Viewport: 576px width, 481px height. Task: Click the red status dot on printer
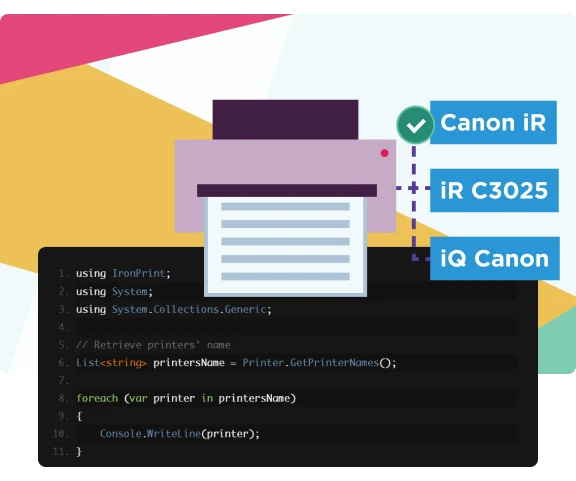click(385, 153)
